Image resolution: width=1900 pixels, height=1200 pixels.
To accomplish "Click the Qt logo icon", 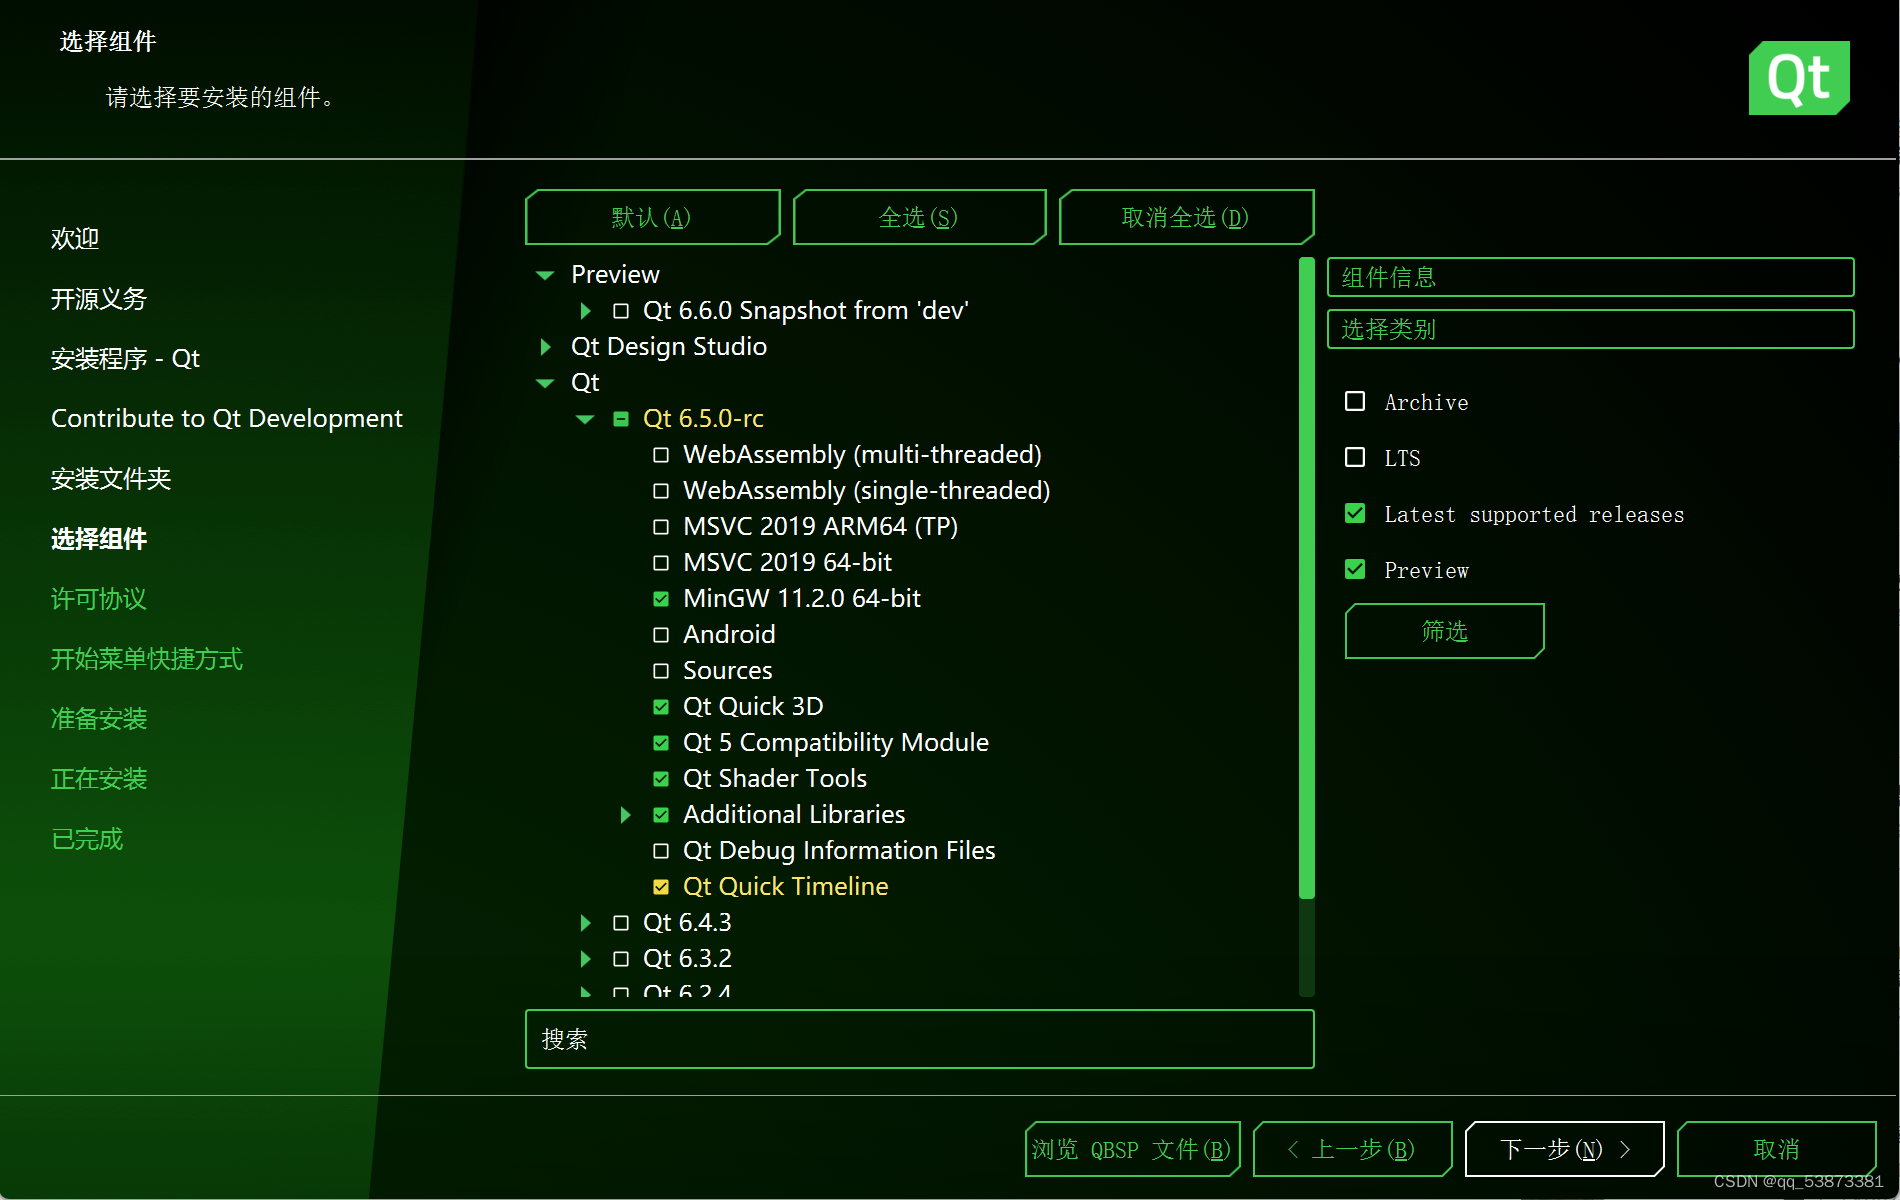I will pyautogui.click(x=1798, y=78).
